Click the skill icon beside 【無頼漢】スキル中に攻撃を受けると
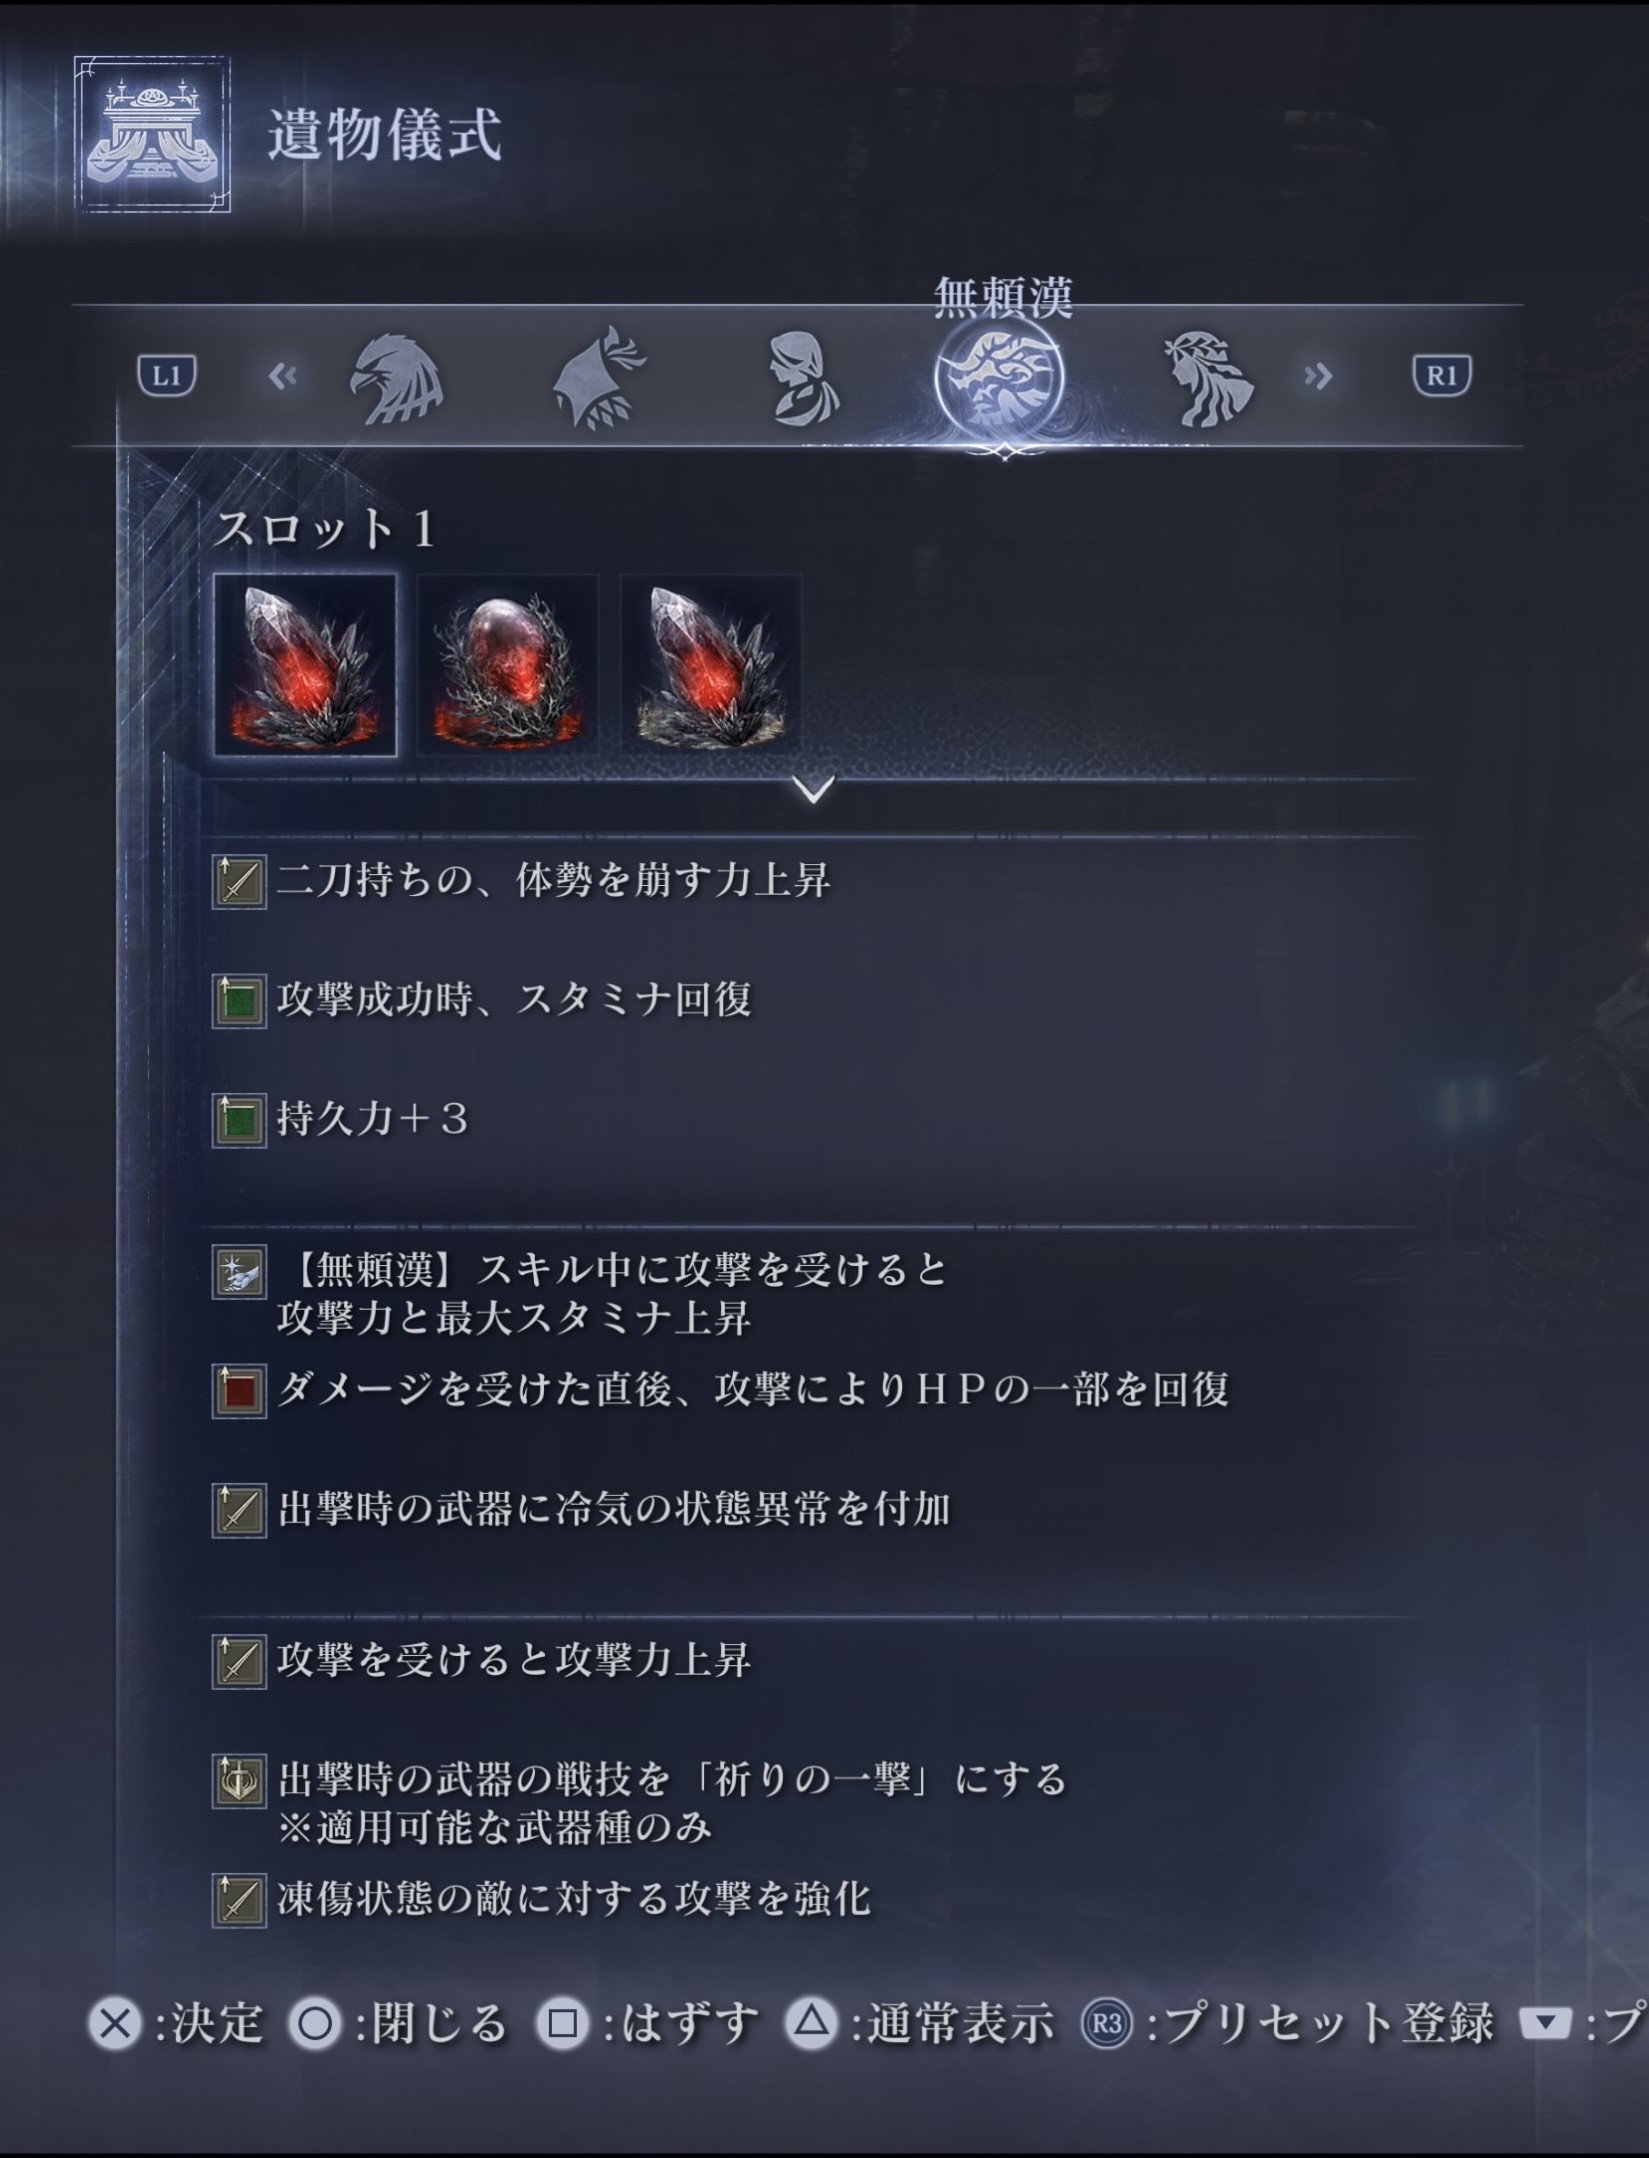Image resolution: width=1649 pixels, height=2158 pixels. coord(239,1272)
